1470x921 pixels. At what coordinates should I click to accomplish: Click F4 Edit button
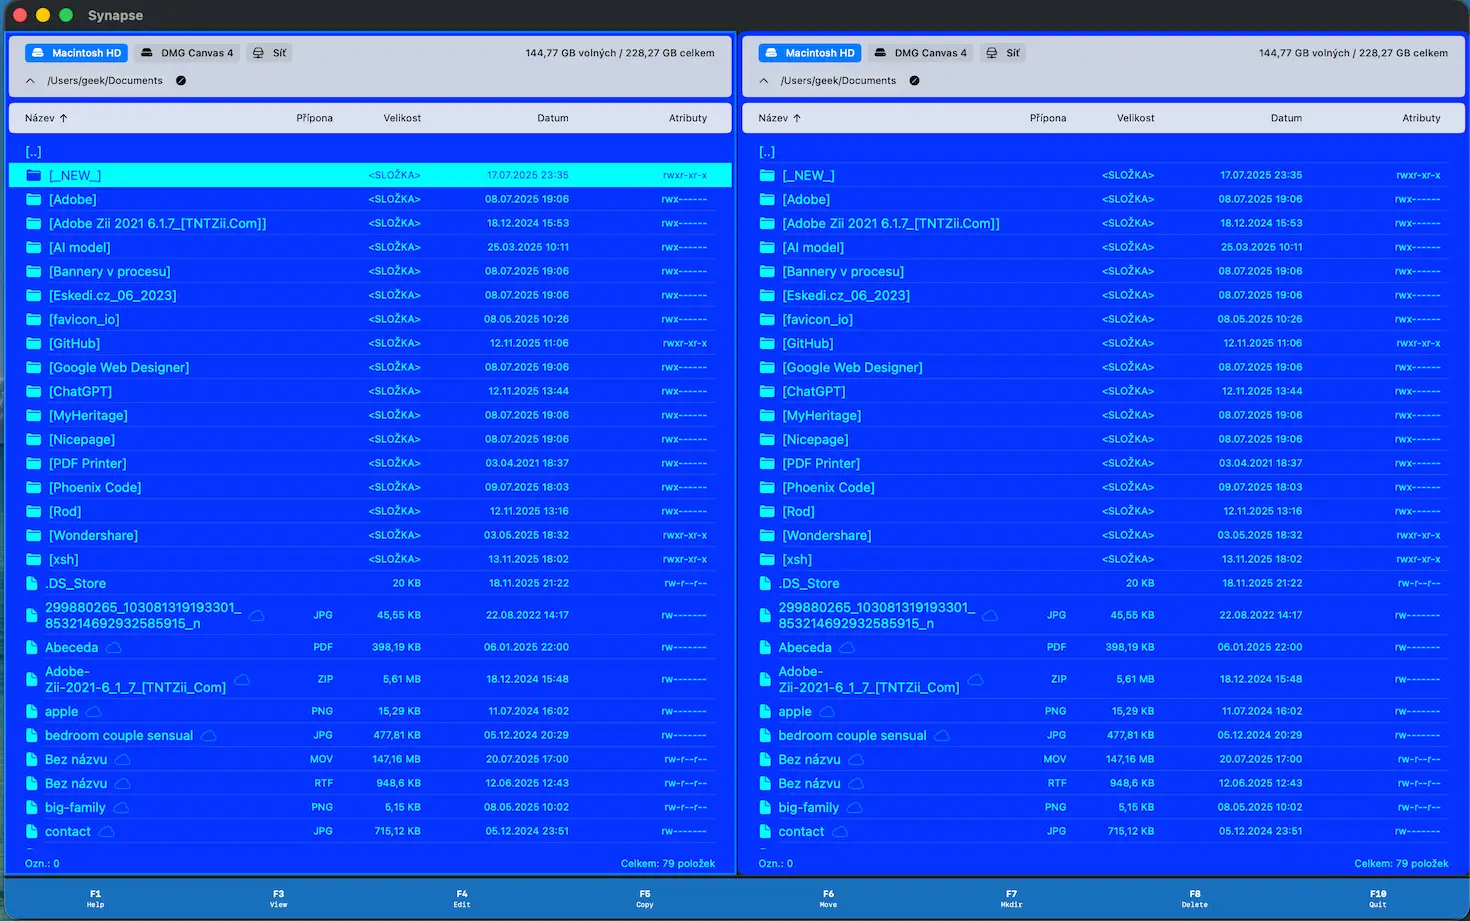[462, 898]
